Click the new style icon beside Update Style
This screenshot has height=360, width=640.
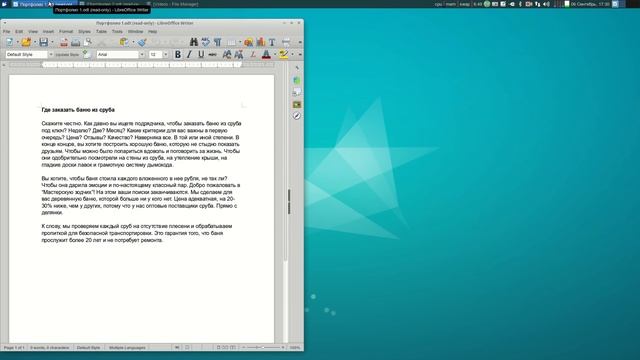click(x=86, y=54)
